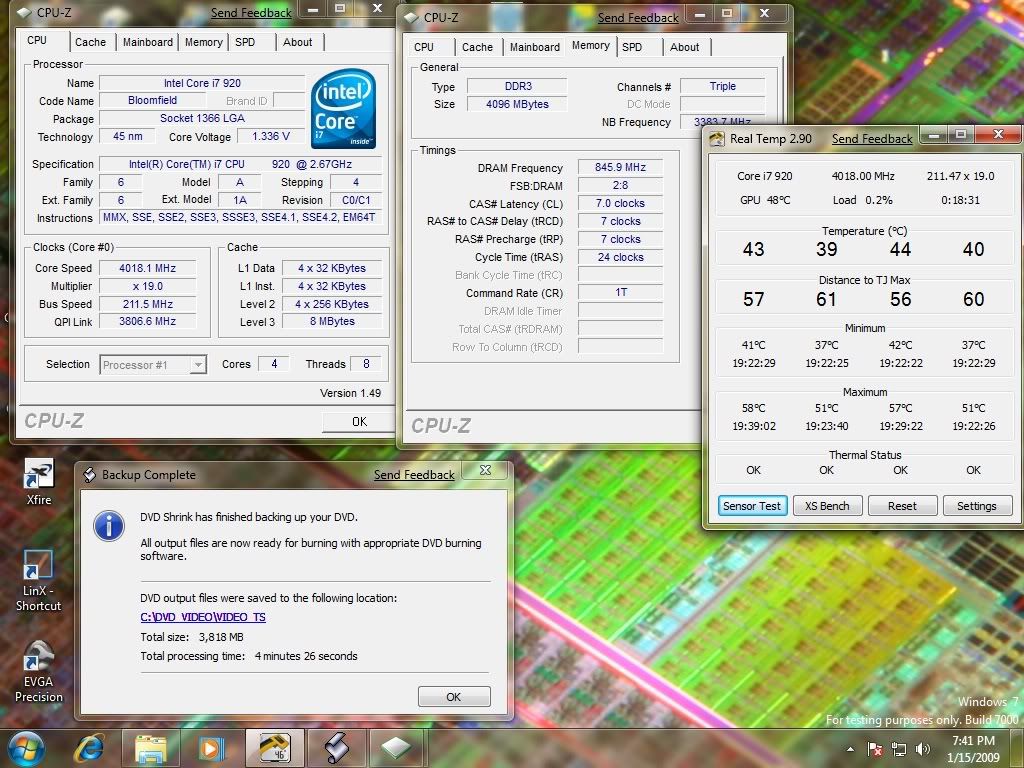This screenshot has width=1024, height=768.
Task: Click Send Feedback in CPU-Z memory window
Action: point(638,18)
